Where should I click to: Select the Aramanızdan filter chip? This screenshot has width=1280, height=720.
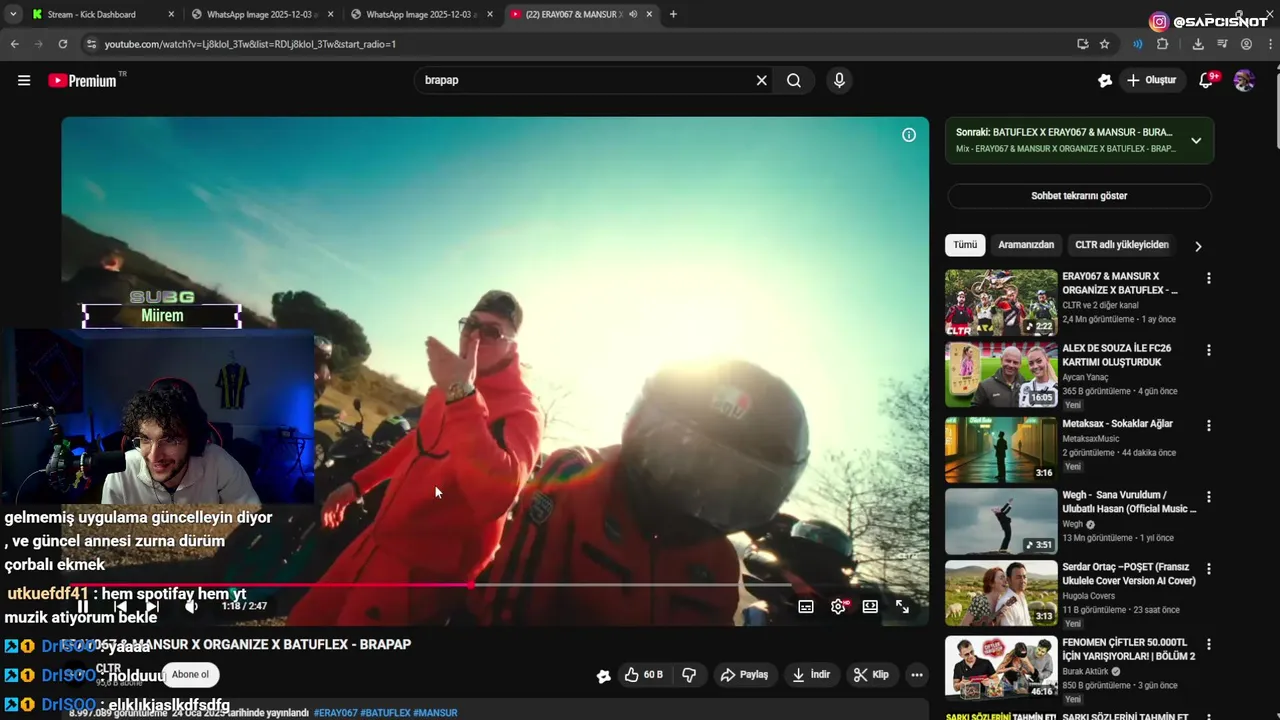point(1026,245)
